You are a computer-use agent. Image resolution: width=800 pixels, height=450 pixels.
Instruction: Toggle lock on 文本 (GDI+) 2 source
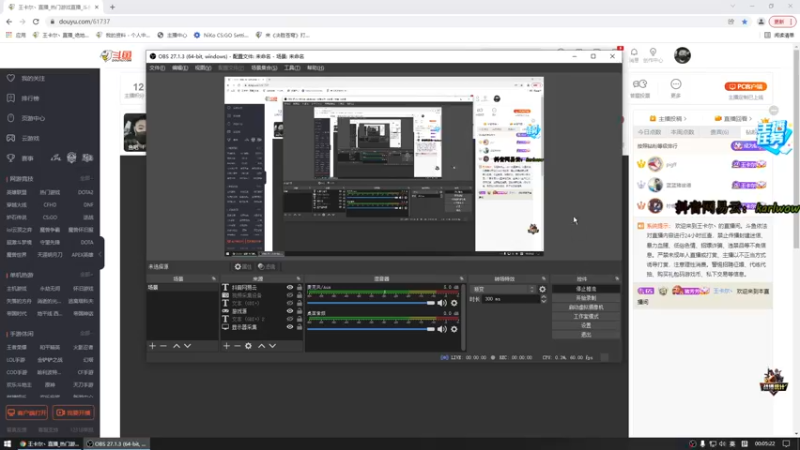(x=299, y=319)
